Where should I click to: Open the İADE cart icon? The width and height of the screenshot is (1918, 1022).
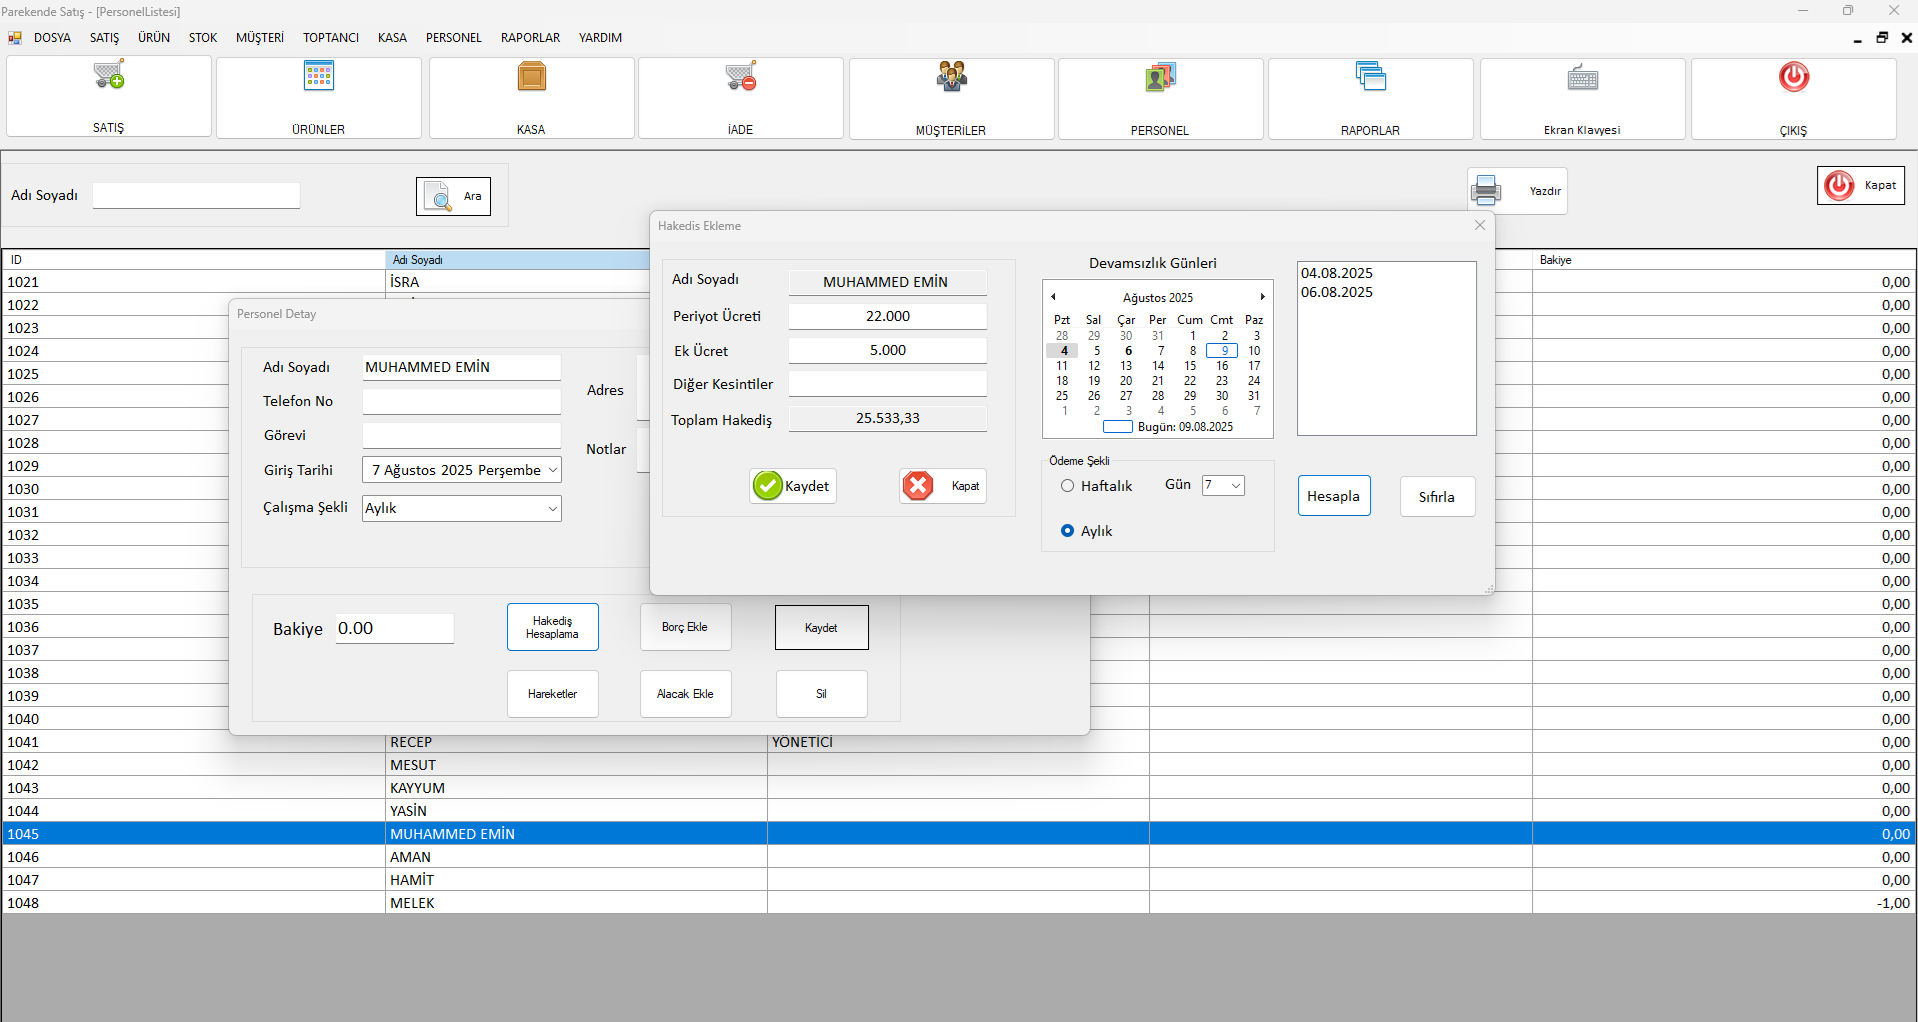tap(741, 76)
